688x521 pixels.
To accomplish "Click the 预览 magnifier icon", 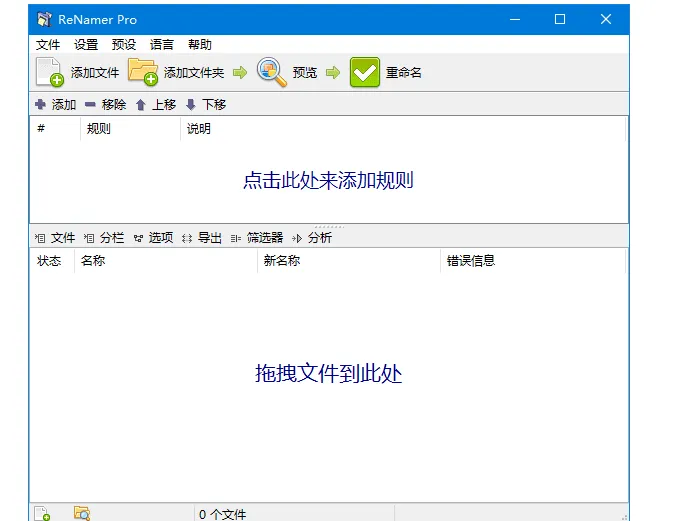I will click(x=272, y=72).
